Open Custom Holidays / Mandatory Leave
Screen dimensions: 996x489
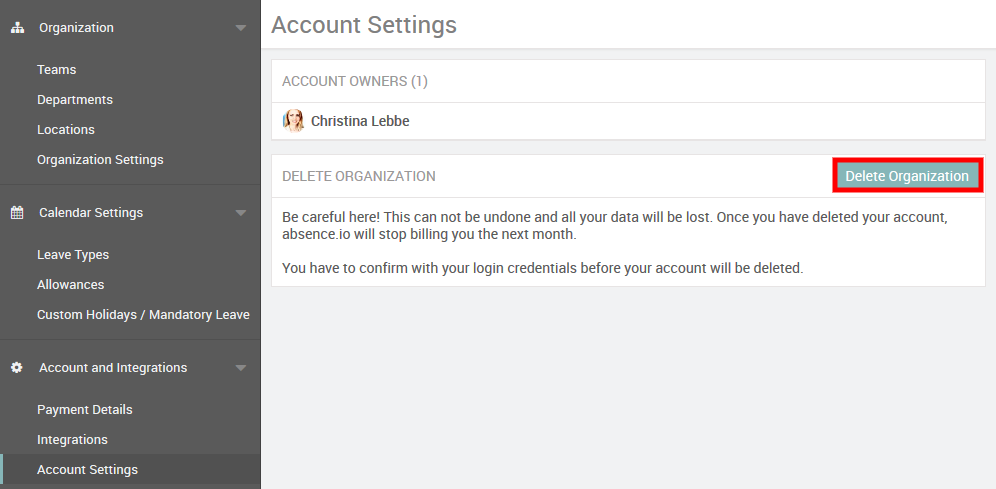click(x=143, y=315)
